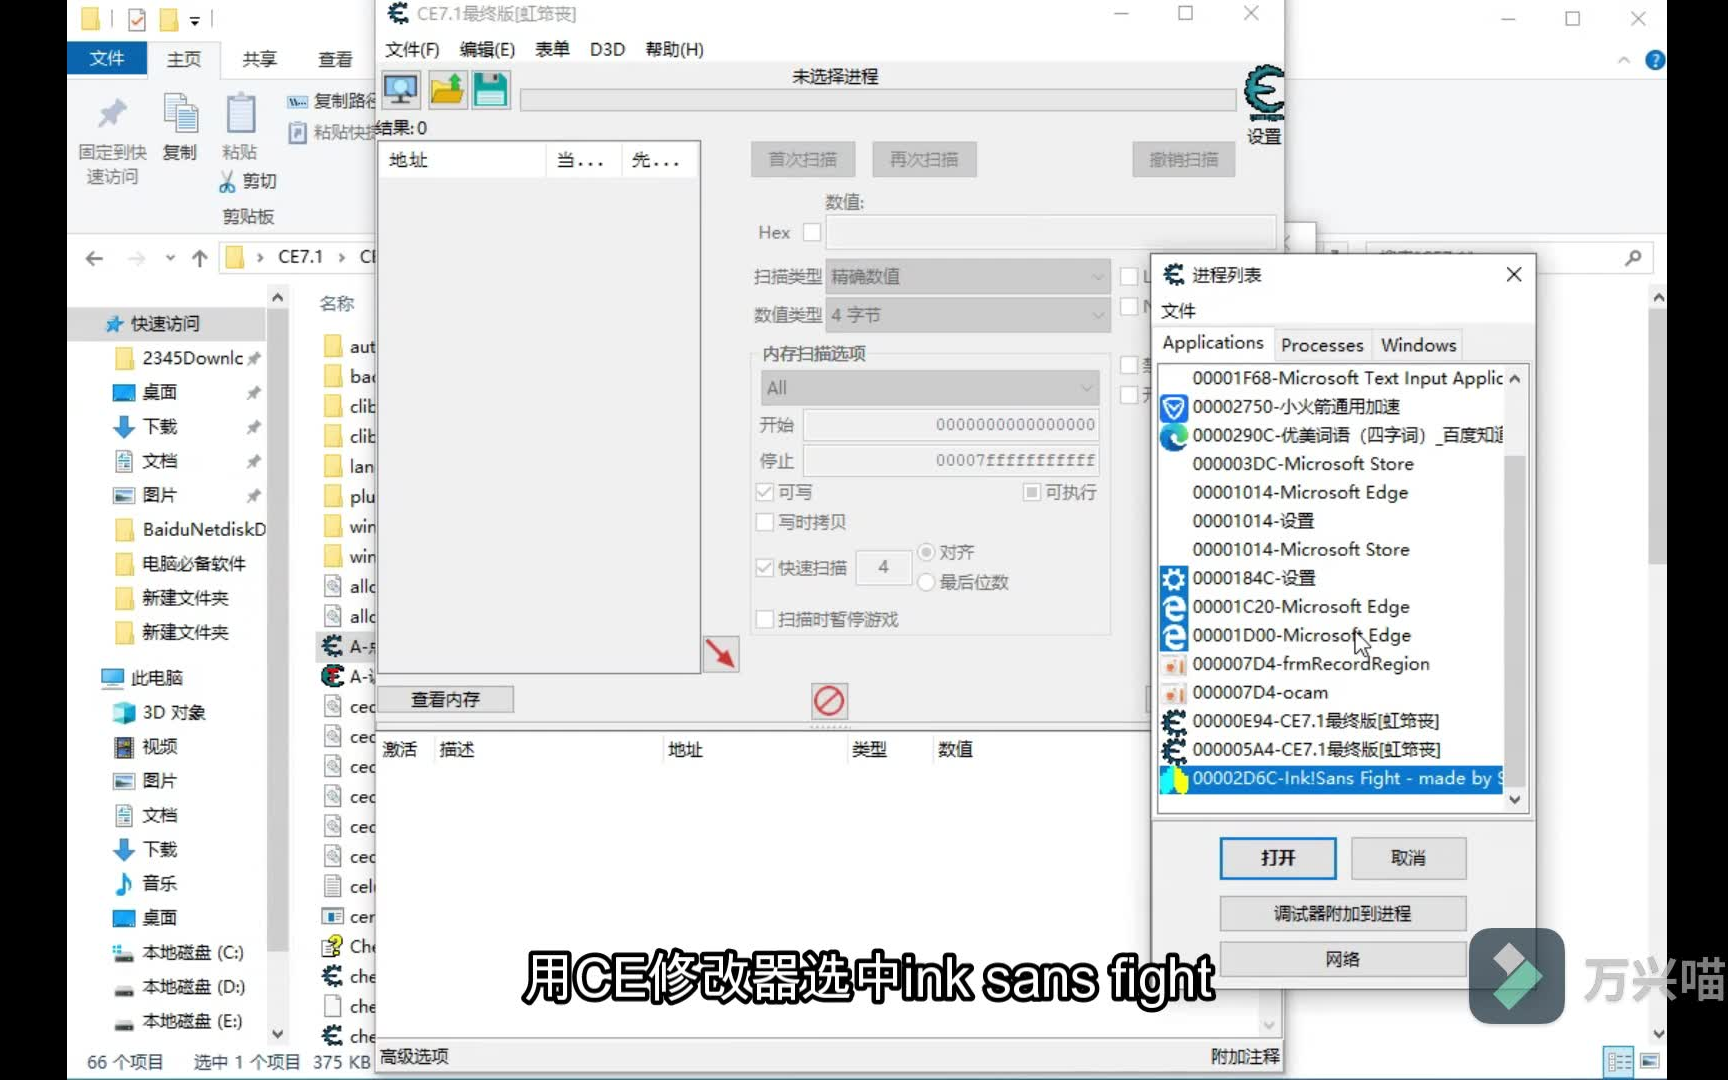This screenshot has height=1080, width=1728.
Task: Select the Ink!Sans Fight process entry
Action: pos(1330,779)
